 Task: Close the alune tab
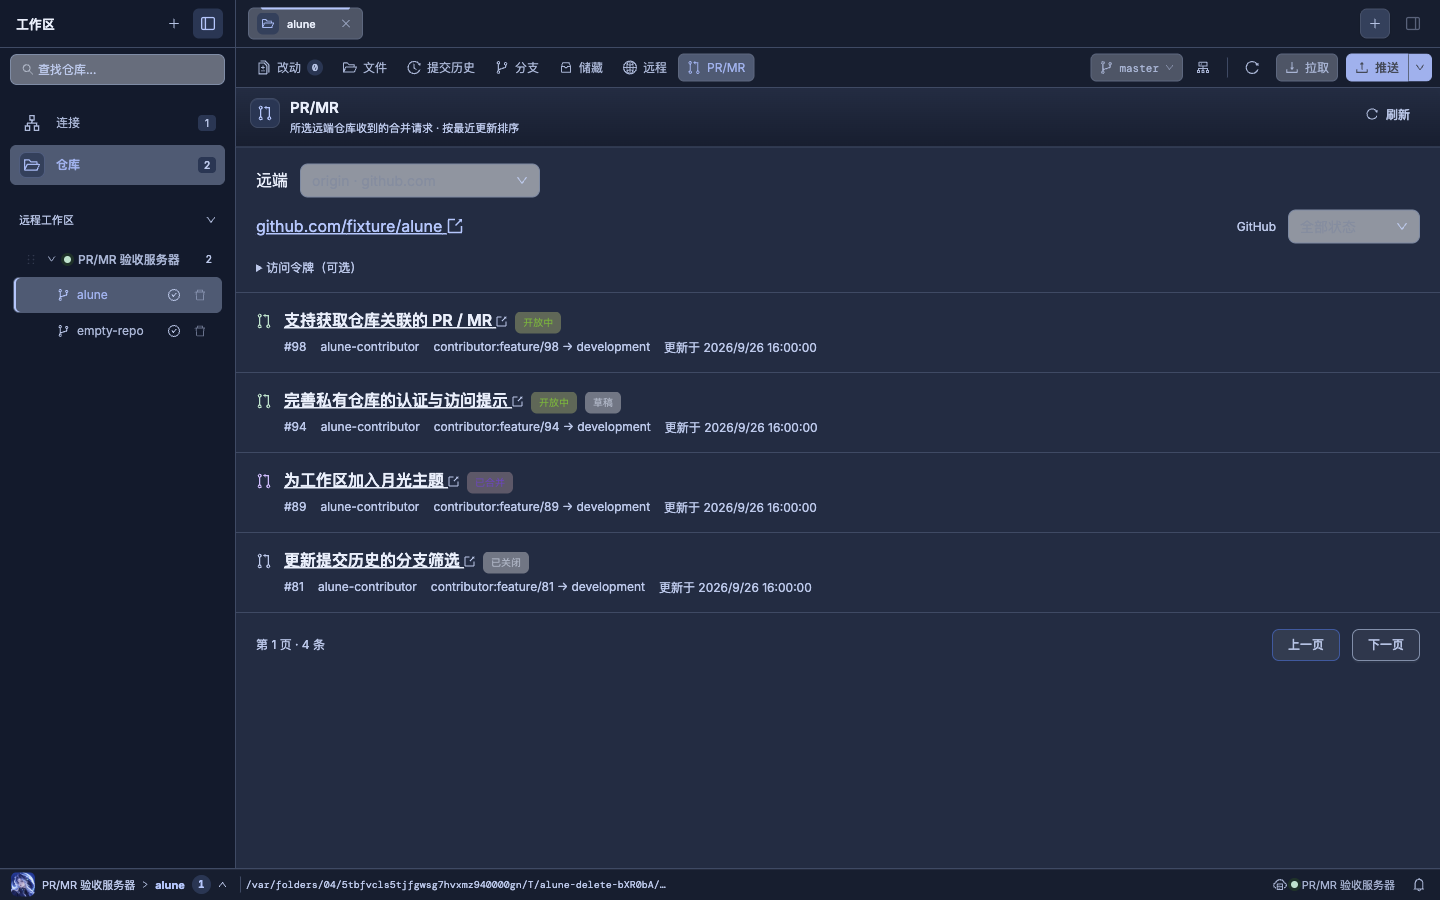point(346,24)
